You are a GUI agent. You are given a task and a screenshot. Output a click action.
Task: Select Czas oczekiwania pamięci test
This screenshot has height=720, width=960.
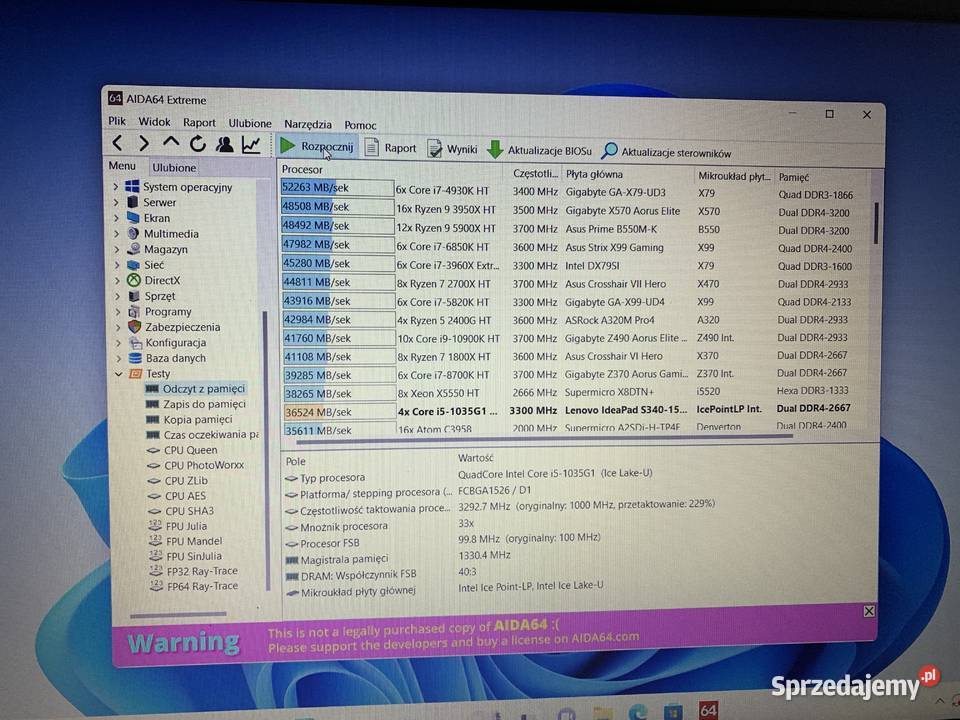pos(203,435)
